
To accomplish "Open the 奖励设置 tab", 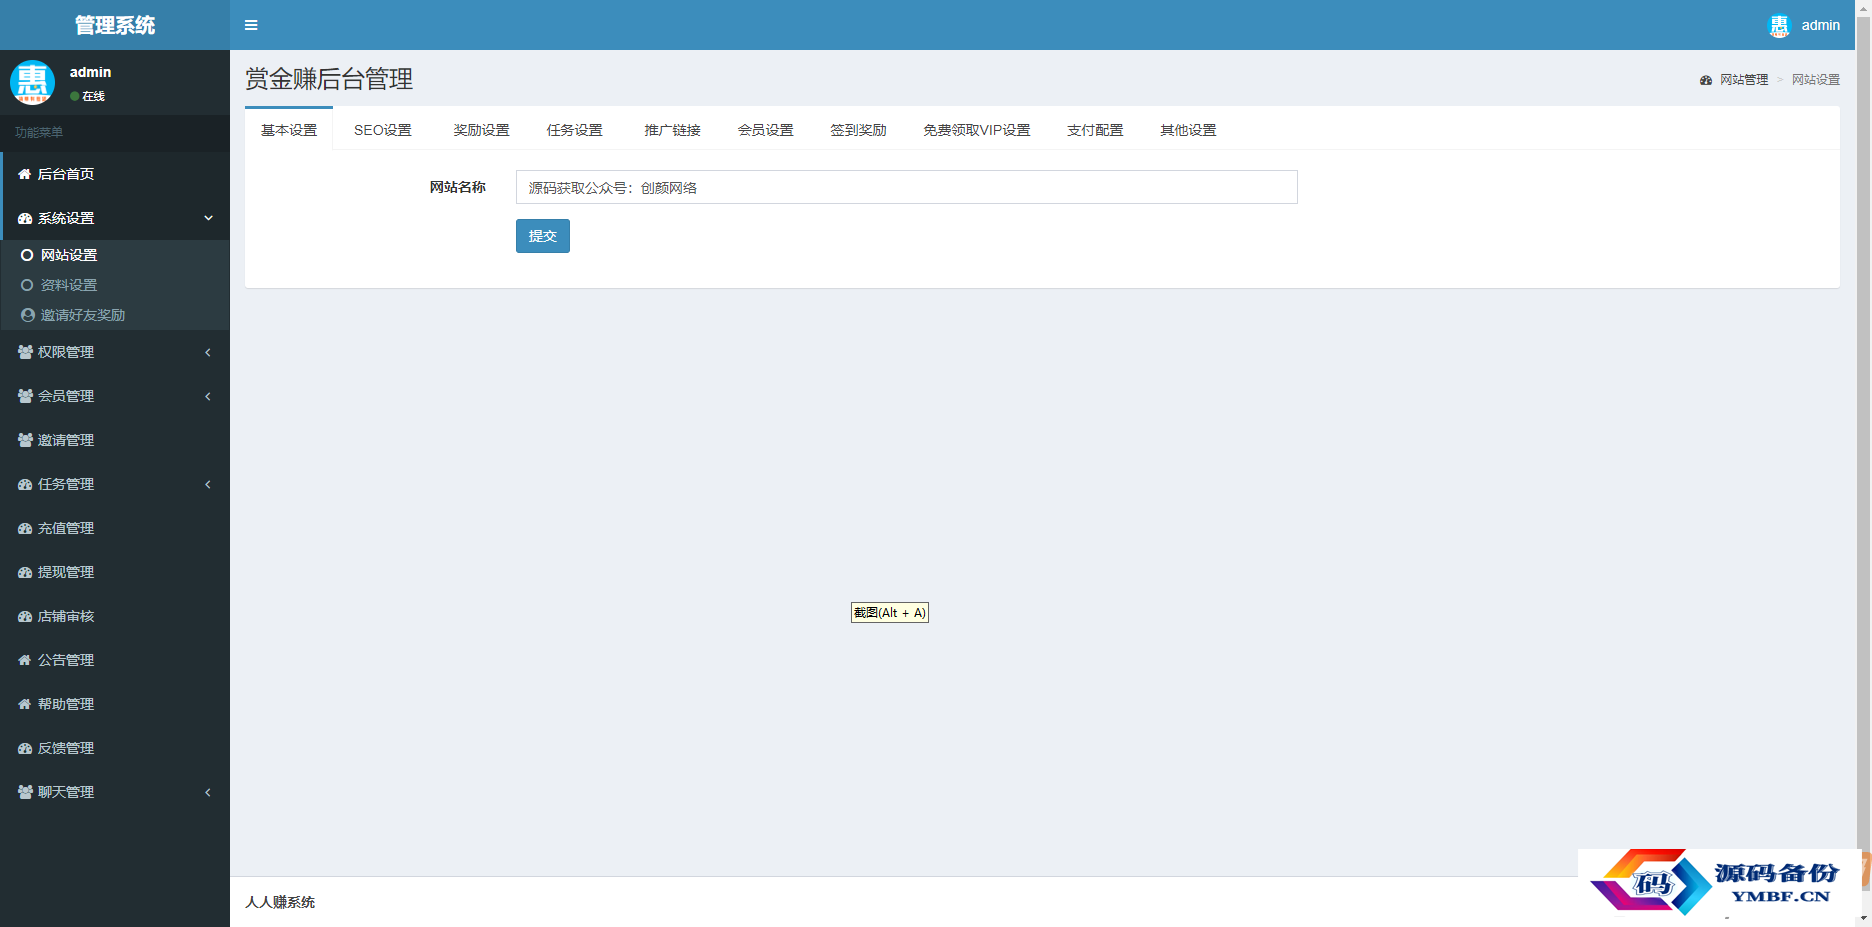I will click(x=481, y=130).
